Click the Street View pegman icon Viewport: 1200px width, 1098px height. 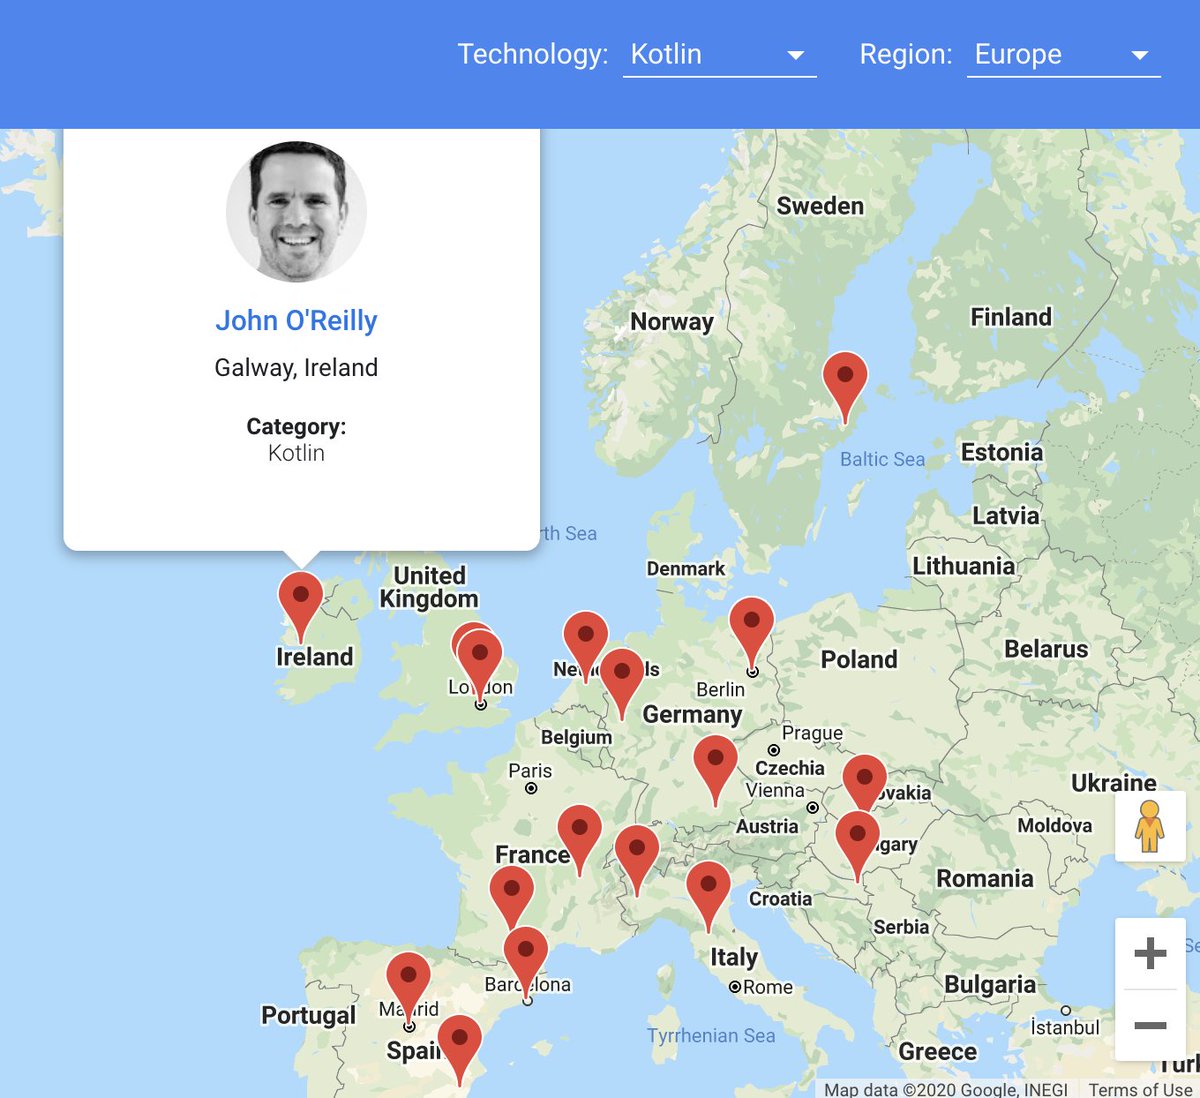point(1150,826)
